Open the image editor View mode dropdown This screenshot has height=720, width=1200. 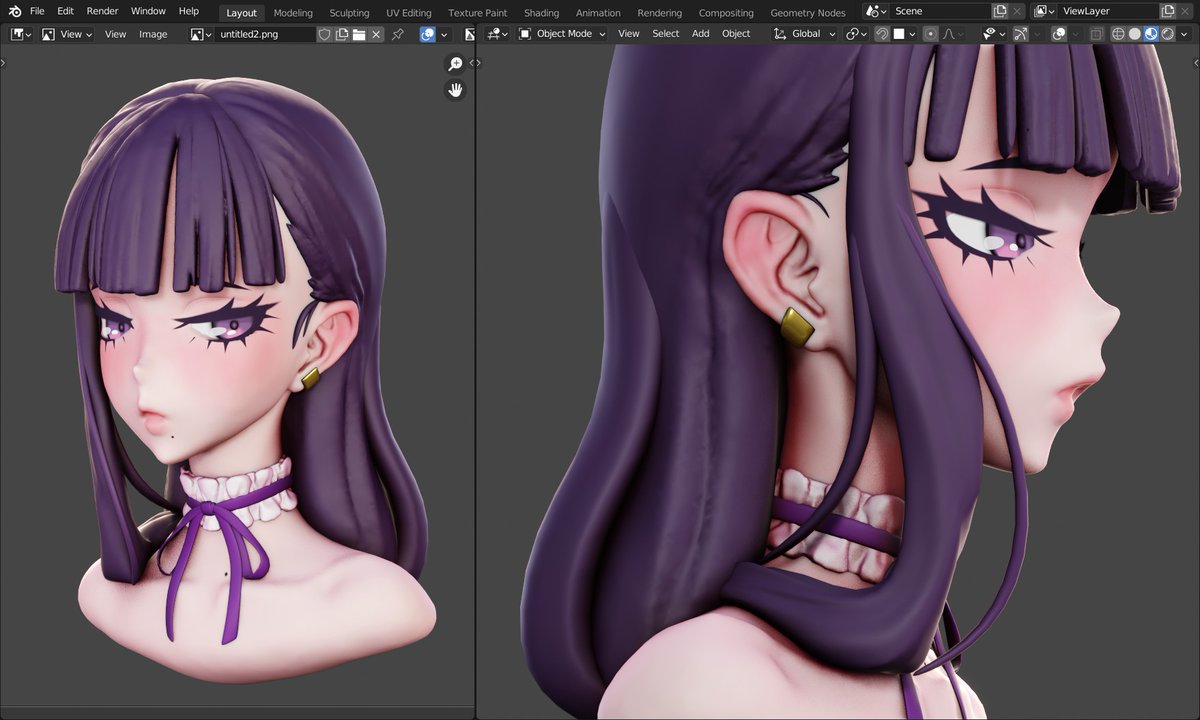pyautogui.click(x=67, y=34)
